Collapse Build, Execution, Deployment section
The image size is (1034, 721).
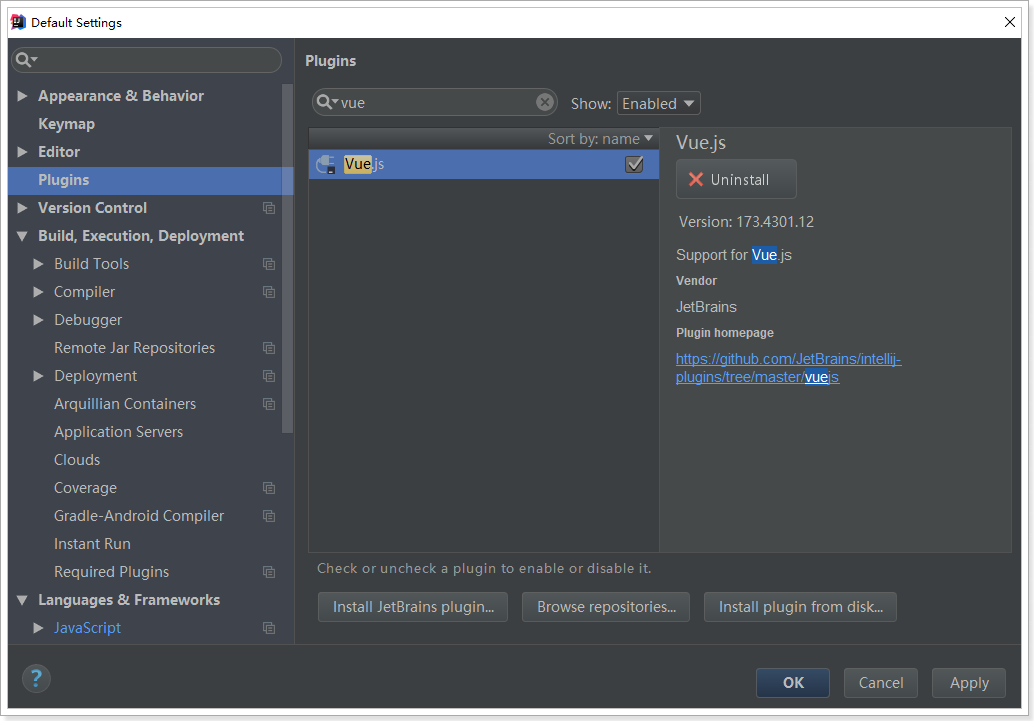click(x=23, y=236)
